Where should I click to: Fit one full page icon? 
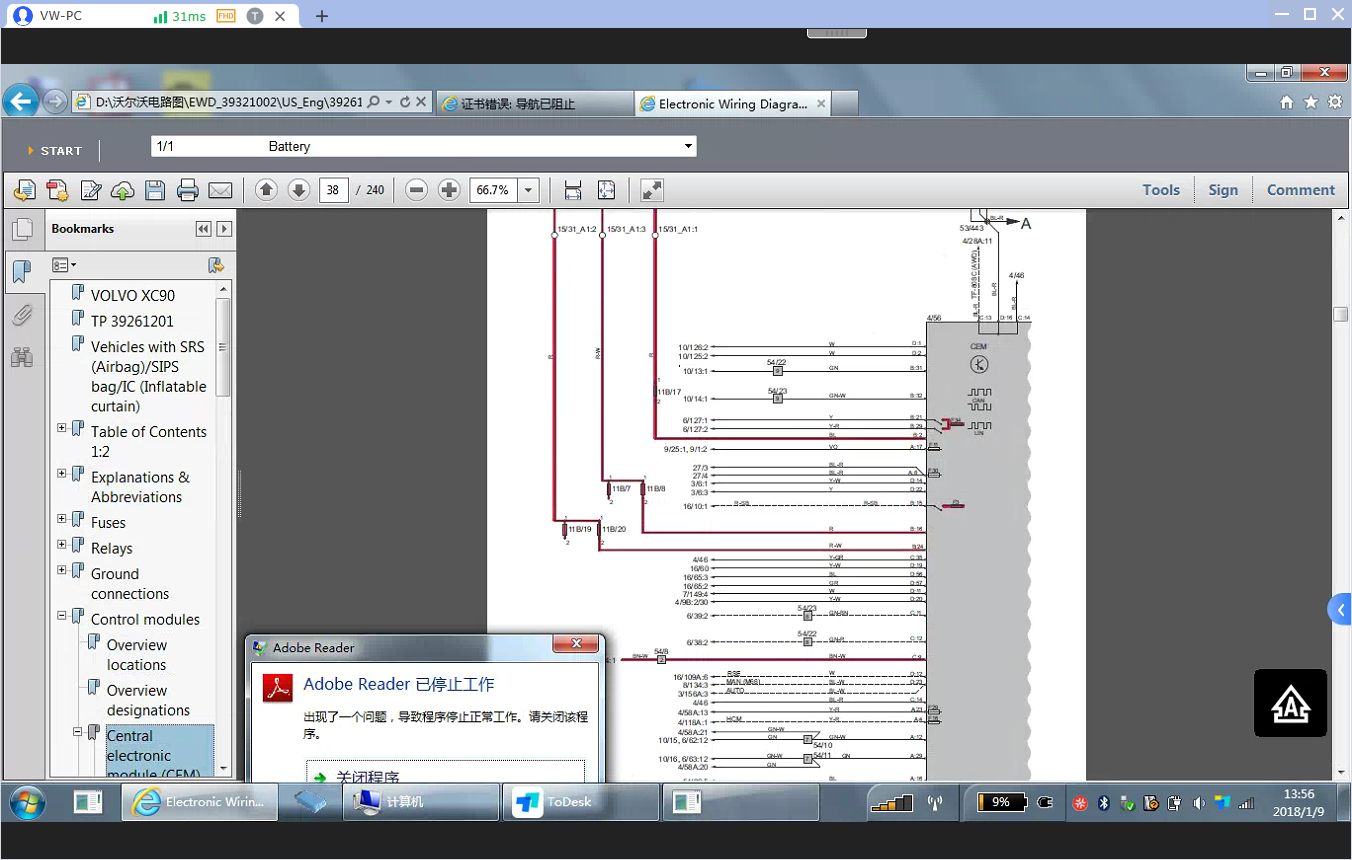point(606,190)
